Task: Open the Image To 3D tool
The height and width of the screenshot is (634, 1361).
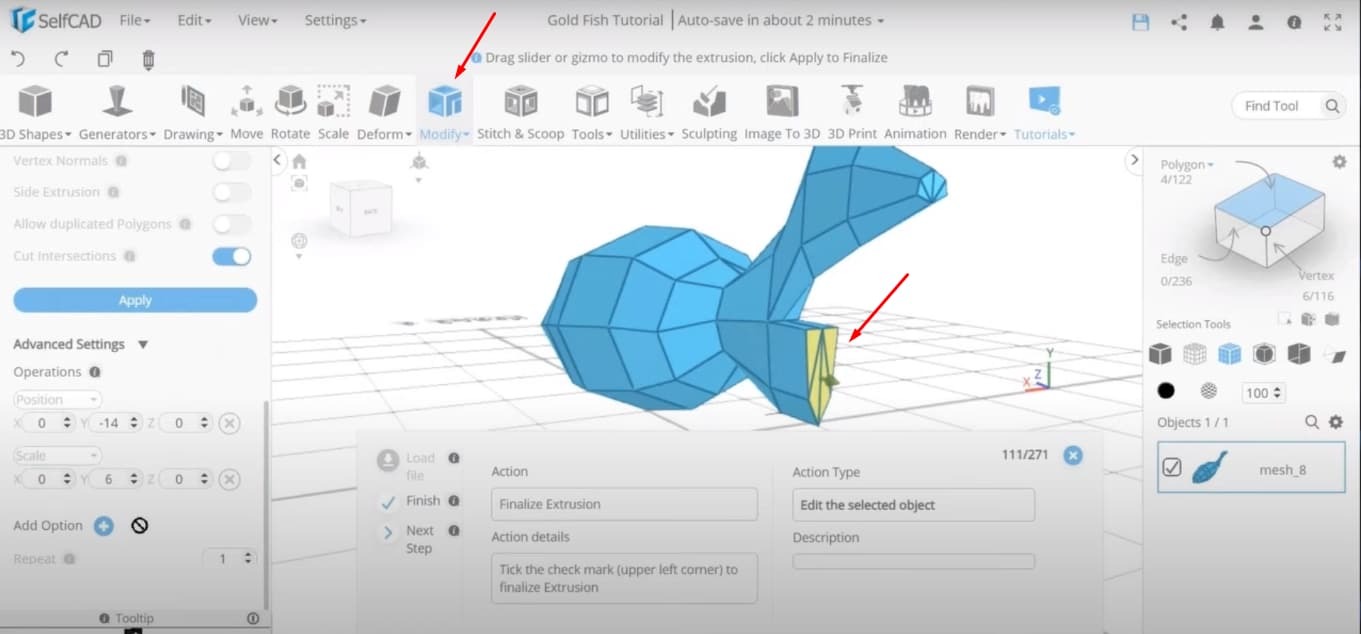Action: point(782,110)
